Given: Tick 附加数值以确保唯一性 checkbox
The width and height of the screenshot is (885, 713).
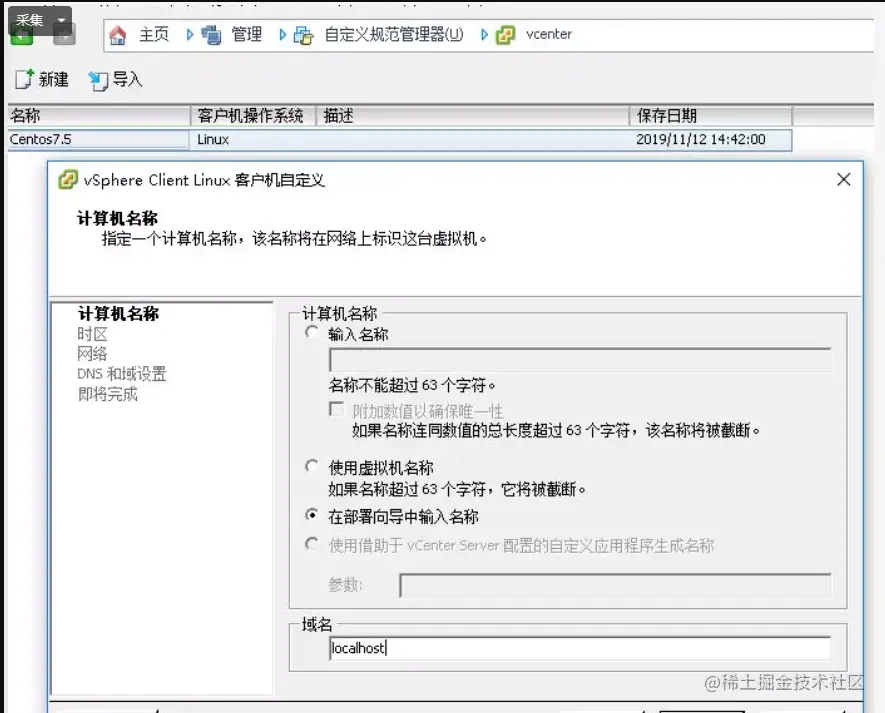Looking at the screenshot, I should pyautogui.click(x=336, y=409).
